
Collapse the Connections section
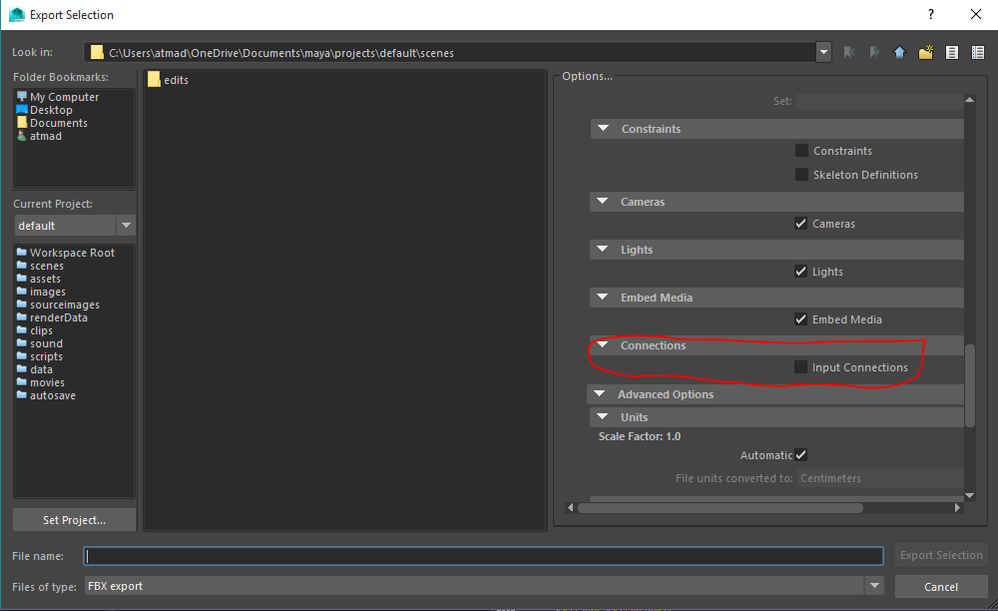[603, 343]
